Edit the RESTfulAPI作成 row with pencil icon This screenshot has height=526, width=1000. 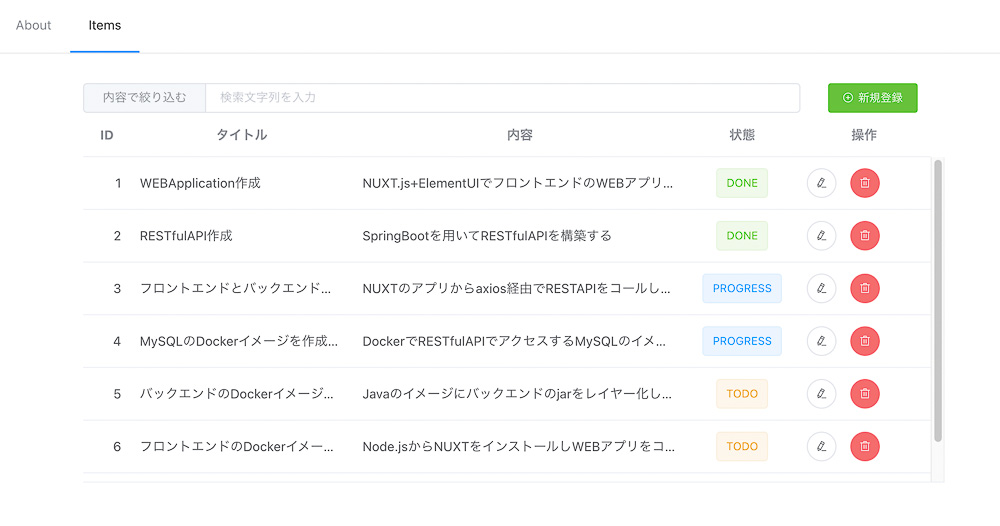point(821,236)
